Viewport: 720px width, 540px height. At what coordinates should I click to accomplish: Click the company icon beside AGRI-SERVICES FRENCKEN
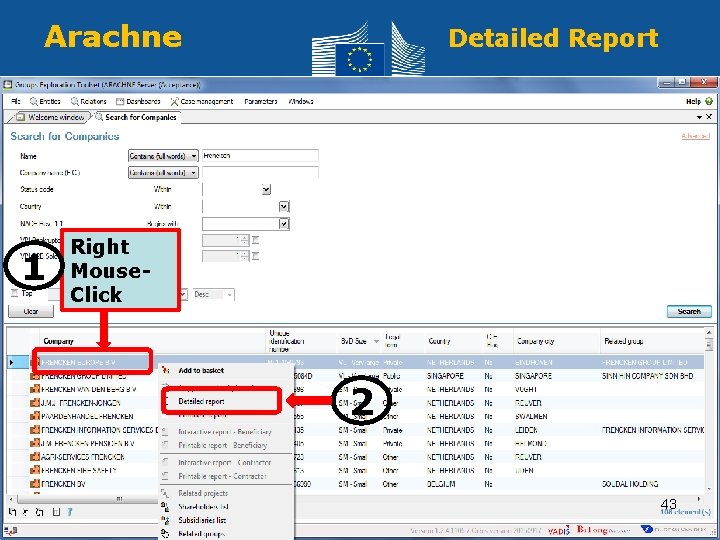point(35,456)
